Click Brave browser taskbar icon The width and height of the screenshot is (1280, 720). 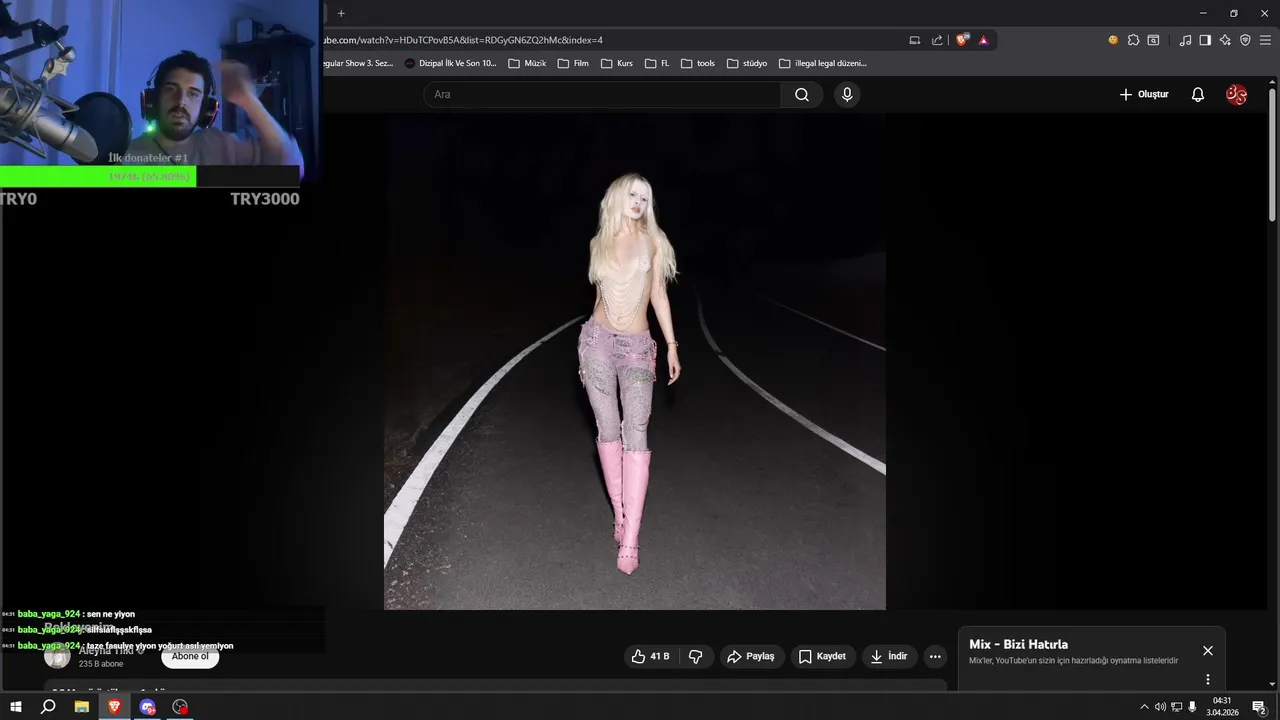tap(114, 707)
